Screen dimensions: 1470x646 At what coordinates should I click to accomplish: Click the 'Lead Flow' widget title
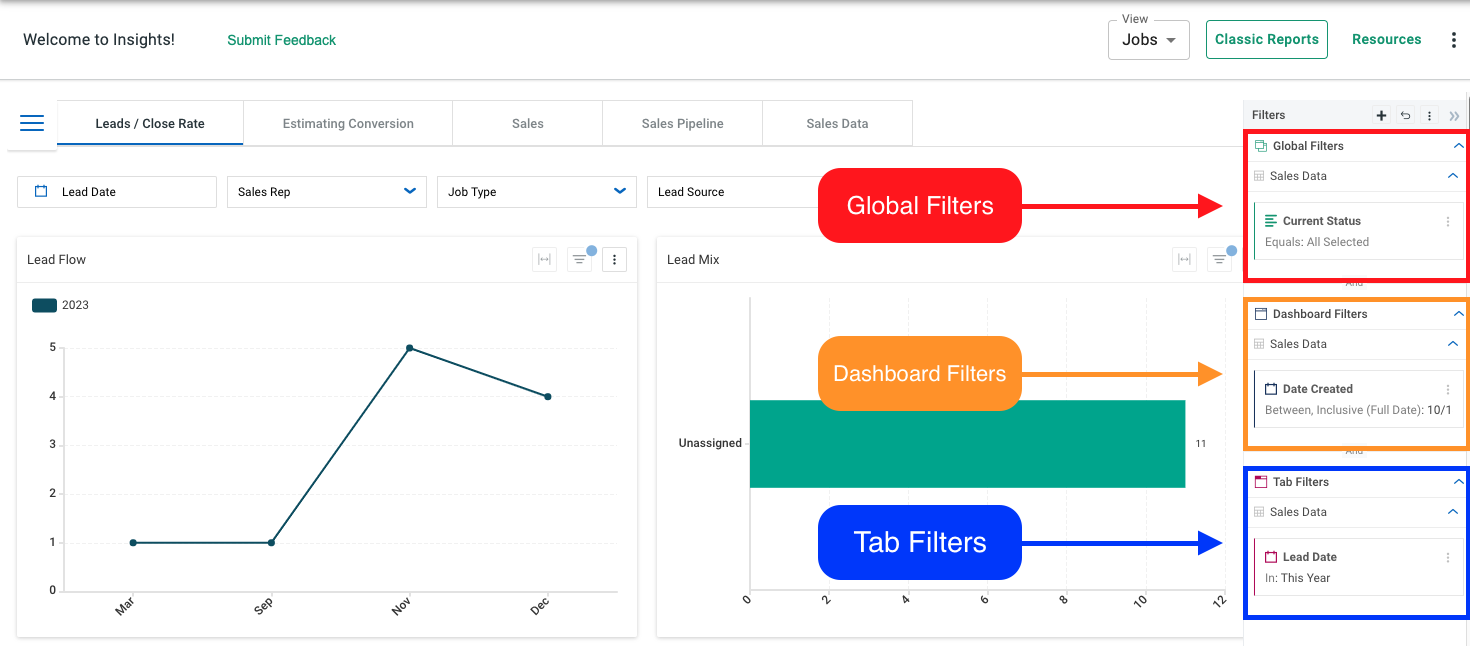pyautogui.click(x=56, y=260)
